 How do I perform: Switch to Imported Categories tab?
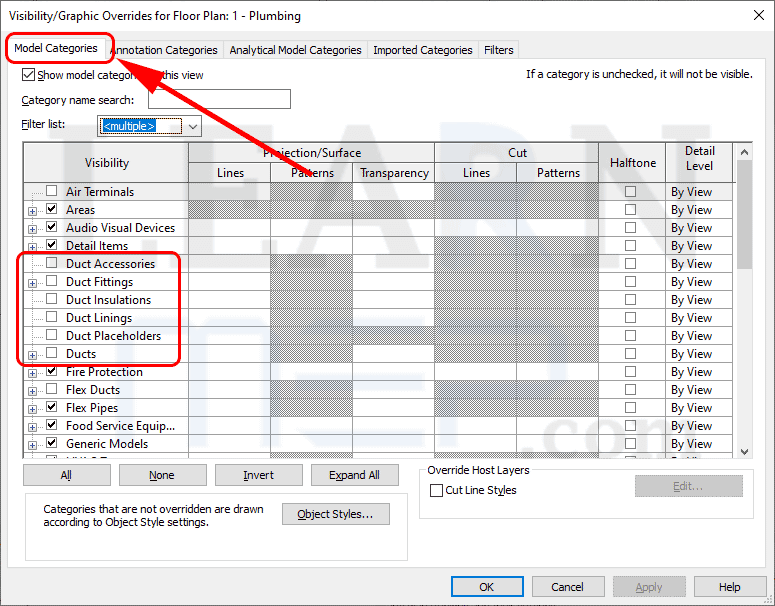tap(422, 50)
